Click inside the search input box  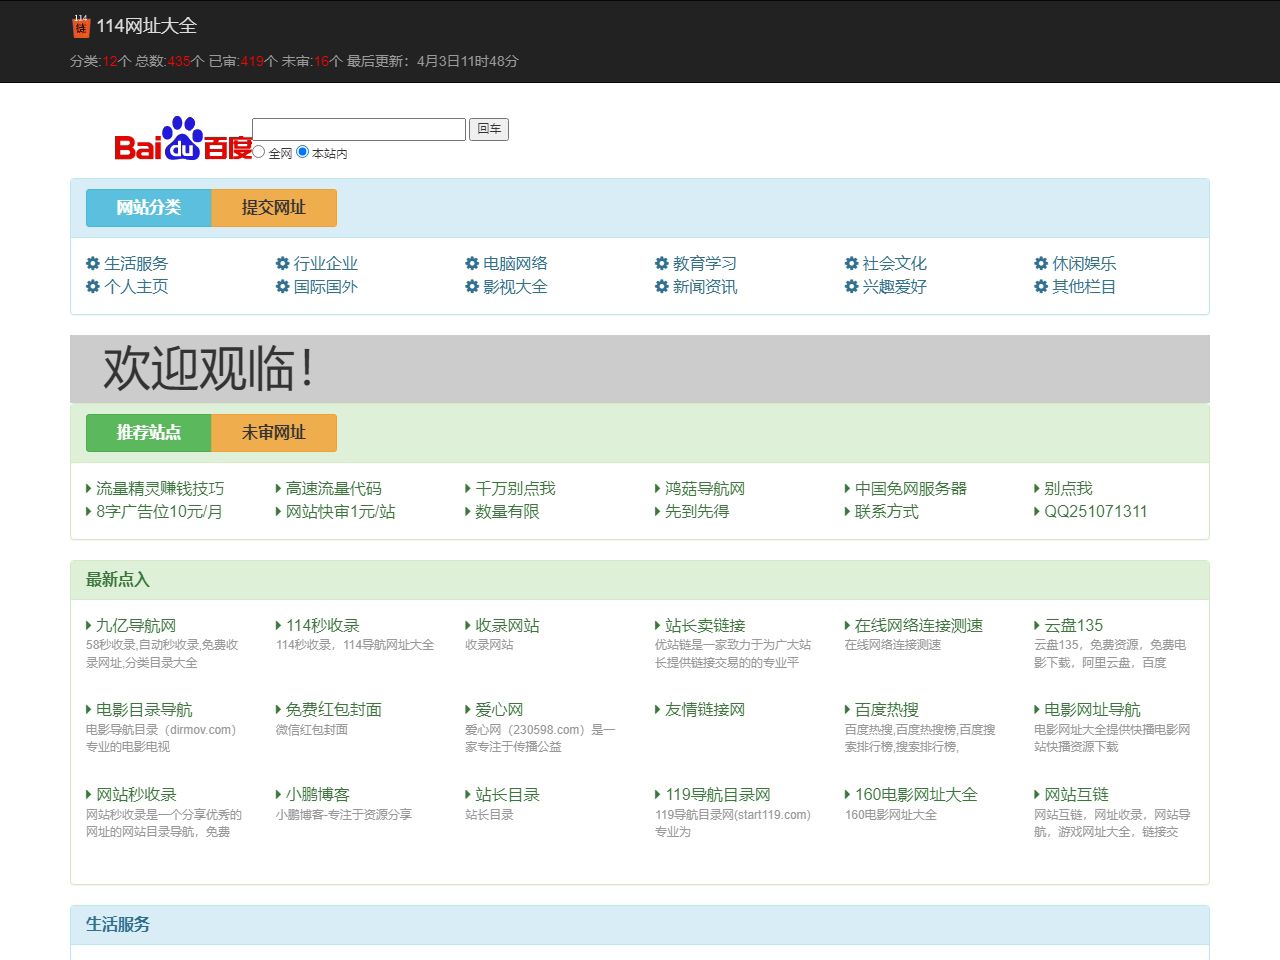click(357, 129)
